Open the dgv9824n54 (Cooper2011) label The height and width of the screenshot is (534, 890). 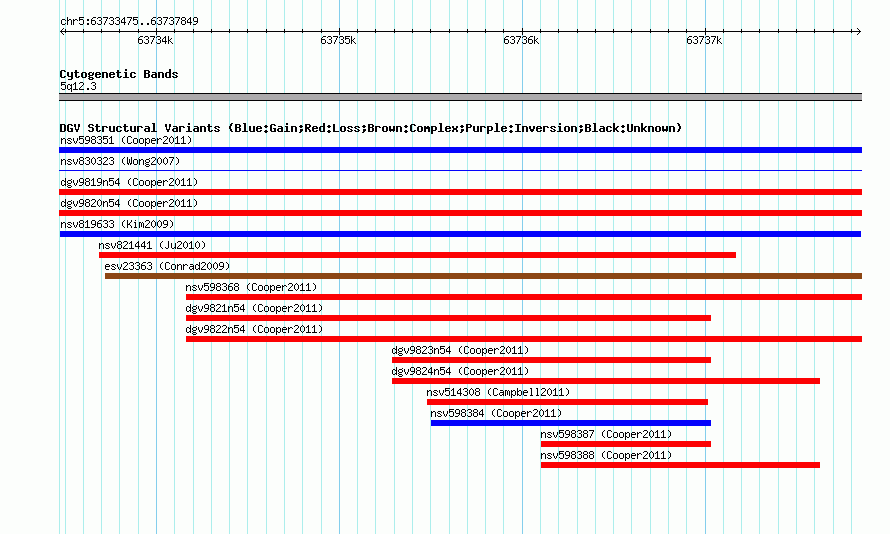coord(460,371)
